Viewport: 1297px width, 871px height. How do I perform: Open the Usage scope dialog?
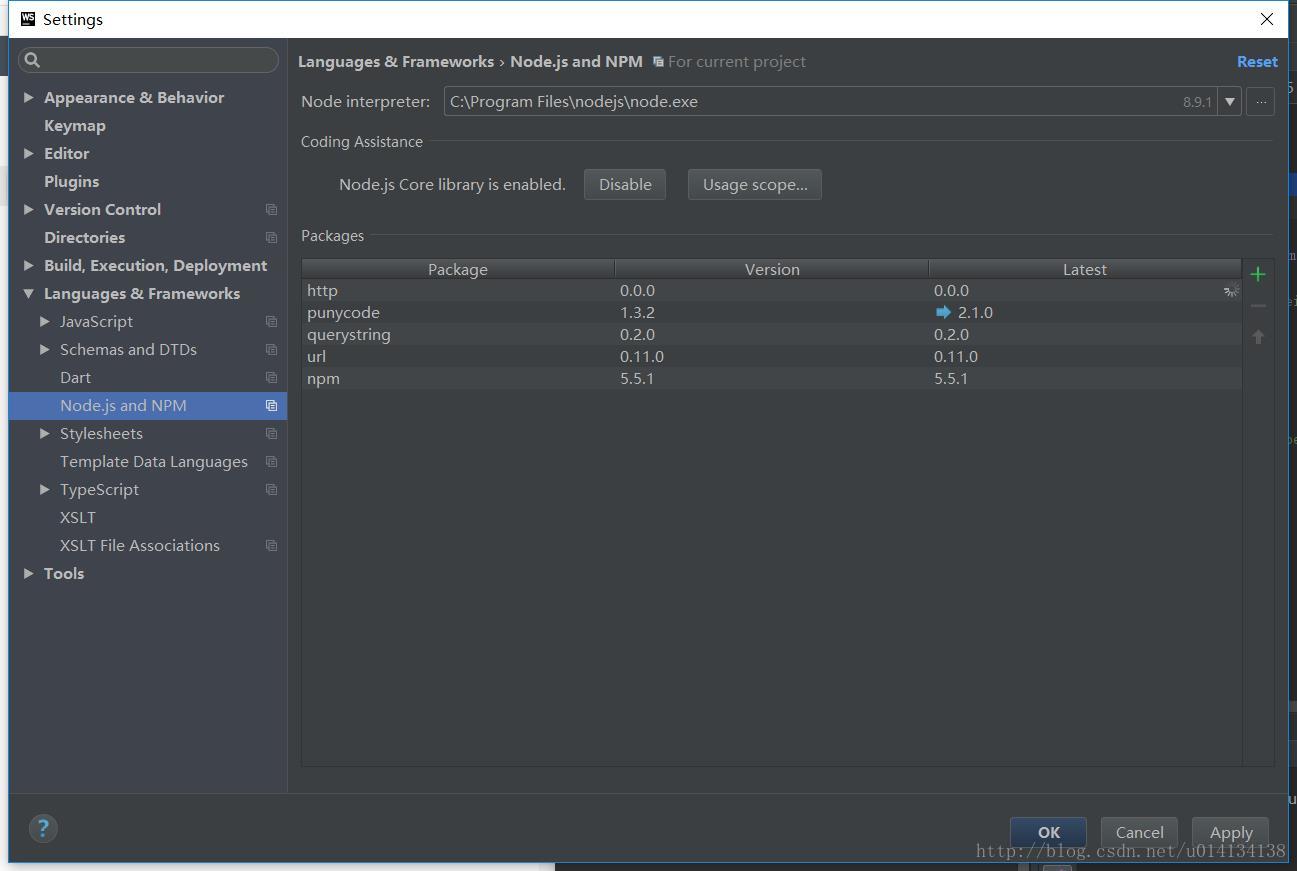coord(754,184)
